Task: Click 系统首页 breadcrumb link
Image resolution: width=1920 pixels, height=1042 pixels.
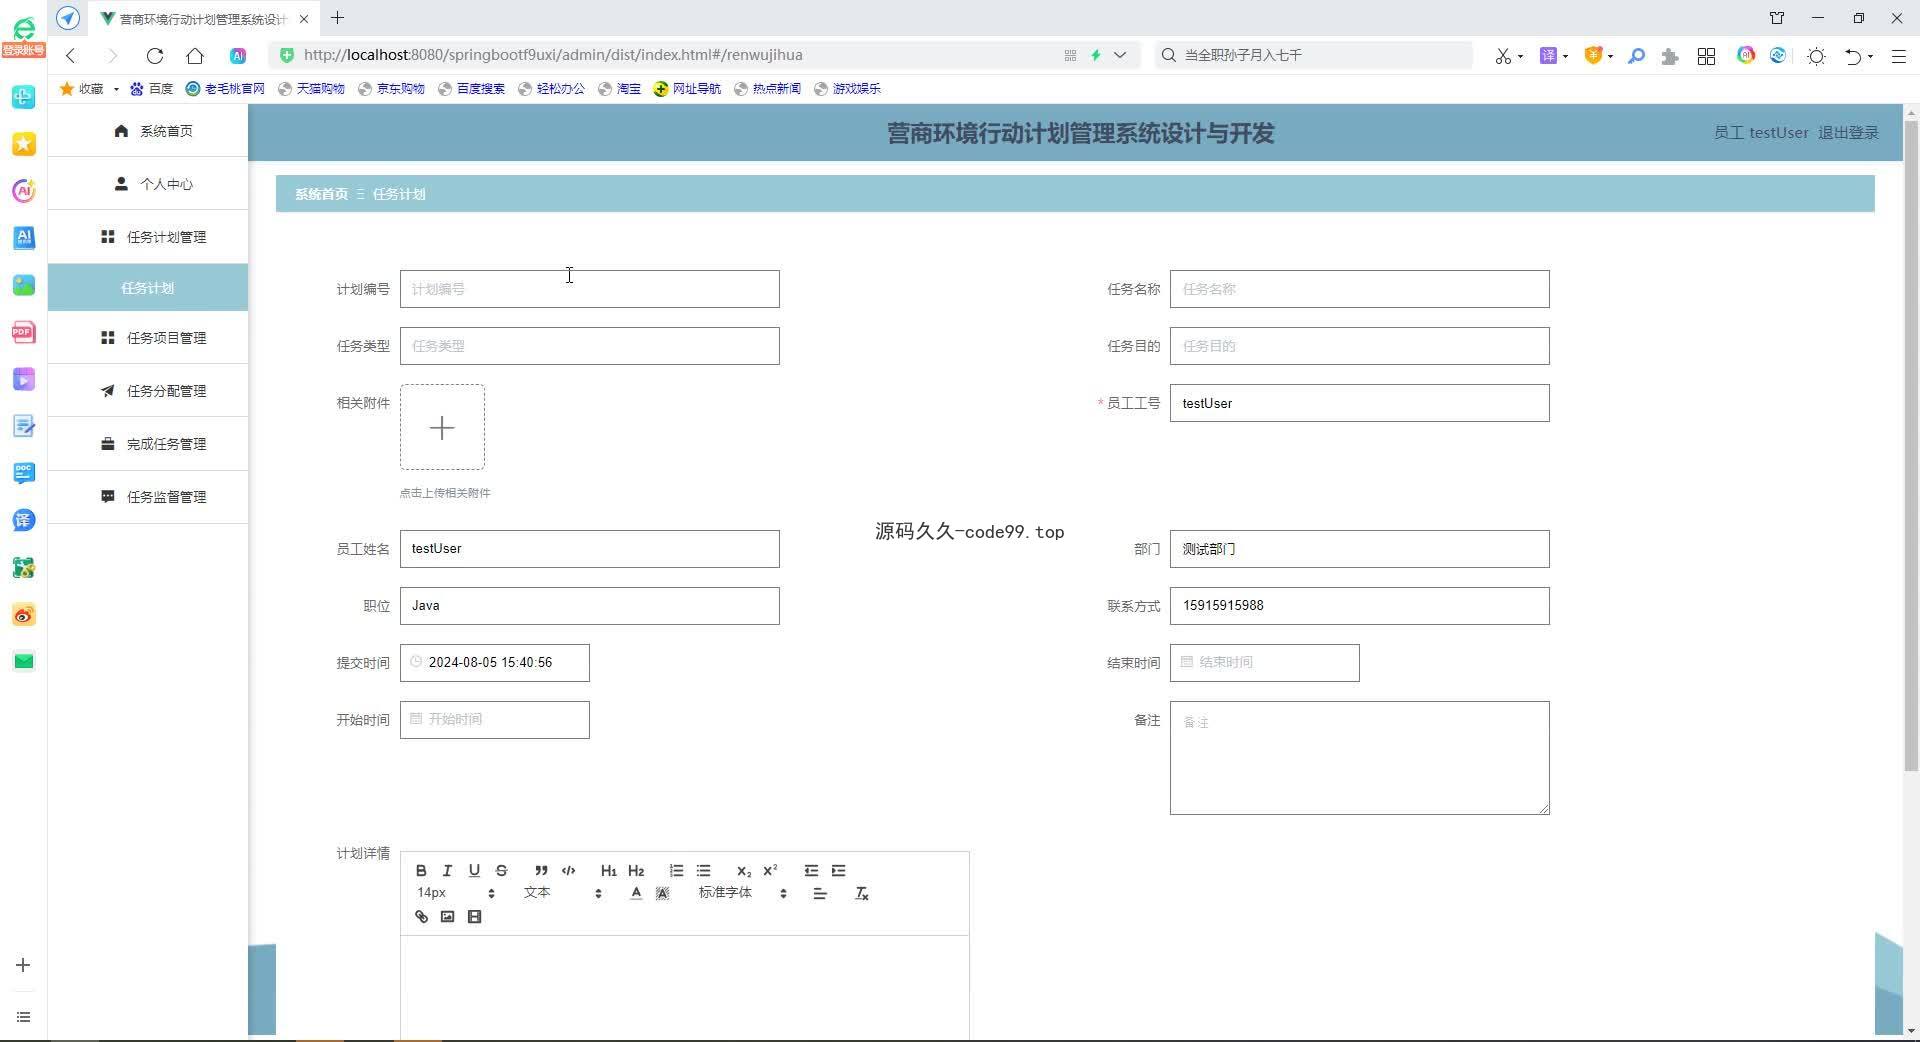Action: point(321,194)
